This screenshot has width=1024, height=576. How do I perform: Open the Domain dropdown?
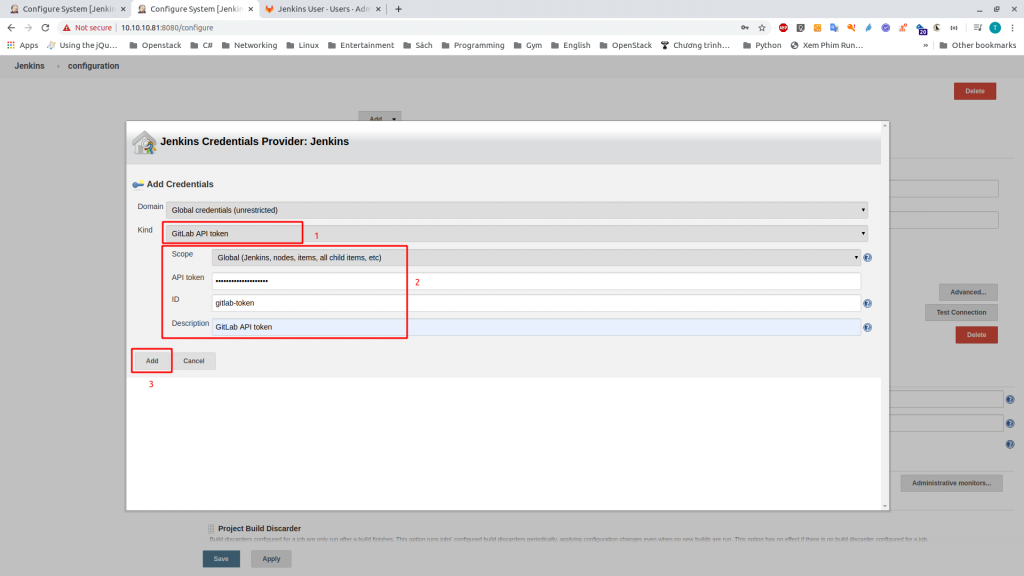coord(517,210)
